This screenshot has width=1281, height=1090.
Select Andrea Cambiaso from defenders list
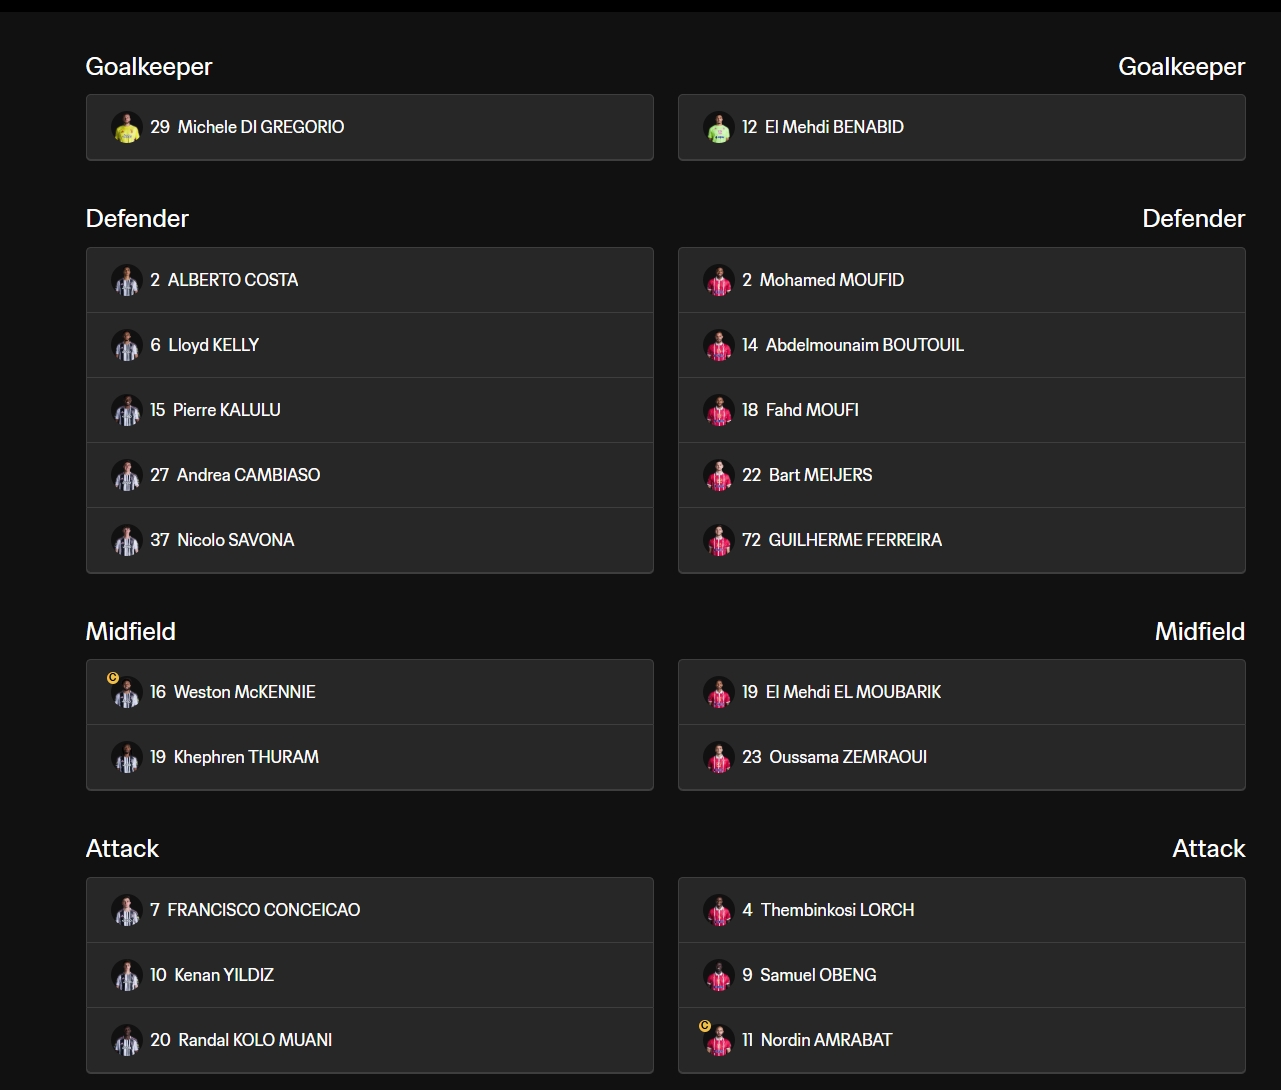tap(370, 475)
